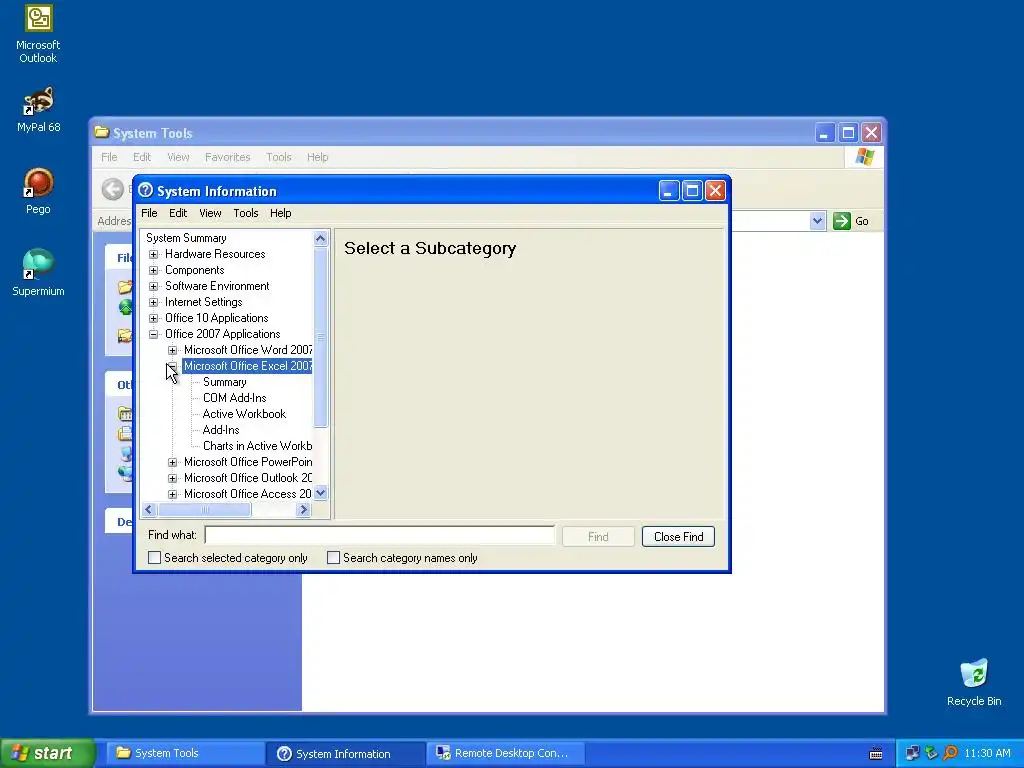Expand the Microsoft Office Word 2007 node
Image resolution: width=1024 pixels, height=768 pixels.
coord(172,350)
